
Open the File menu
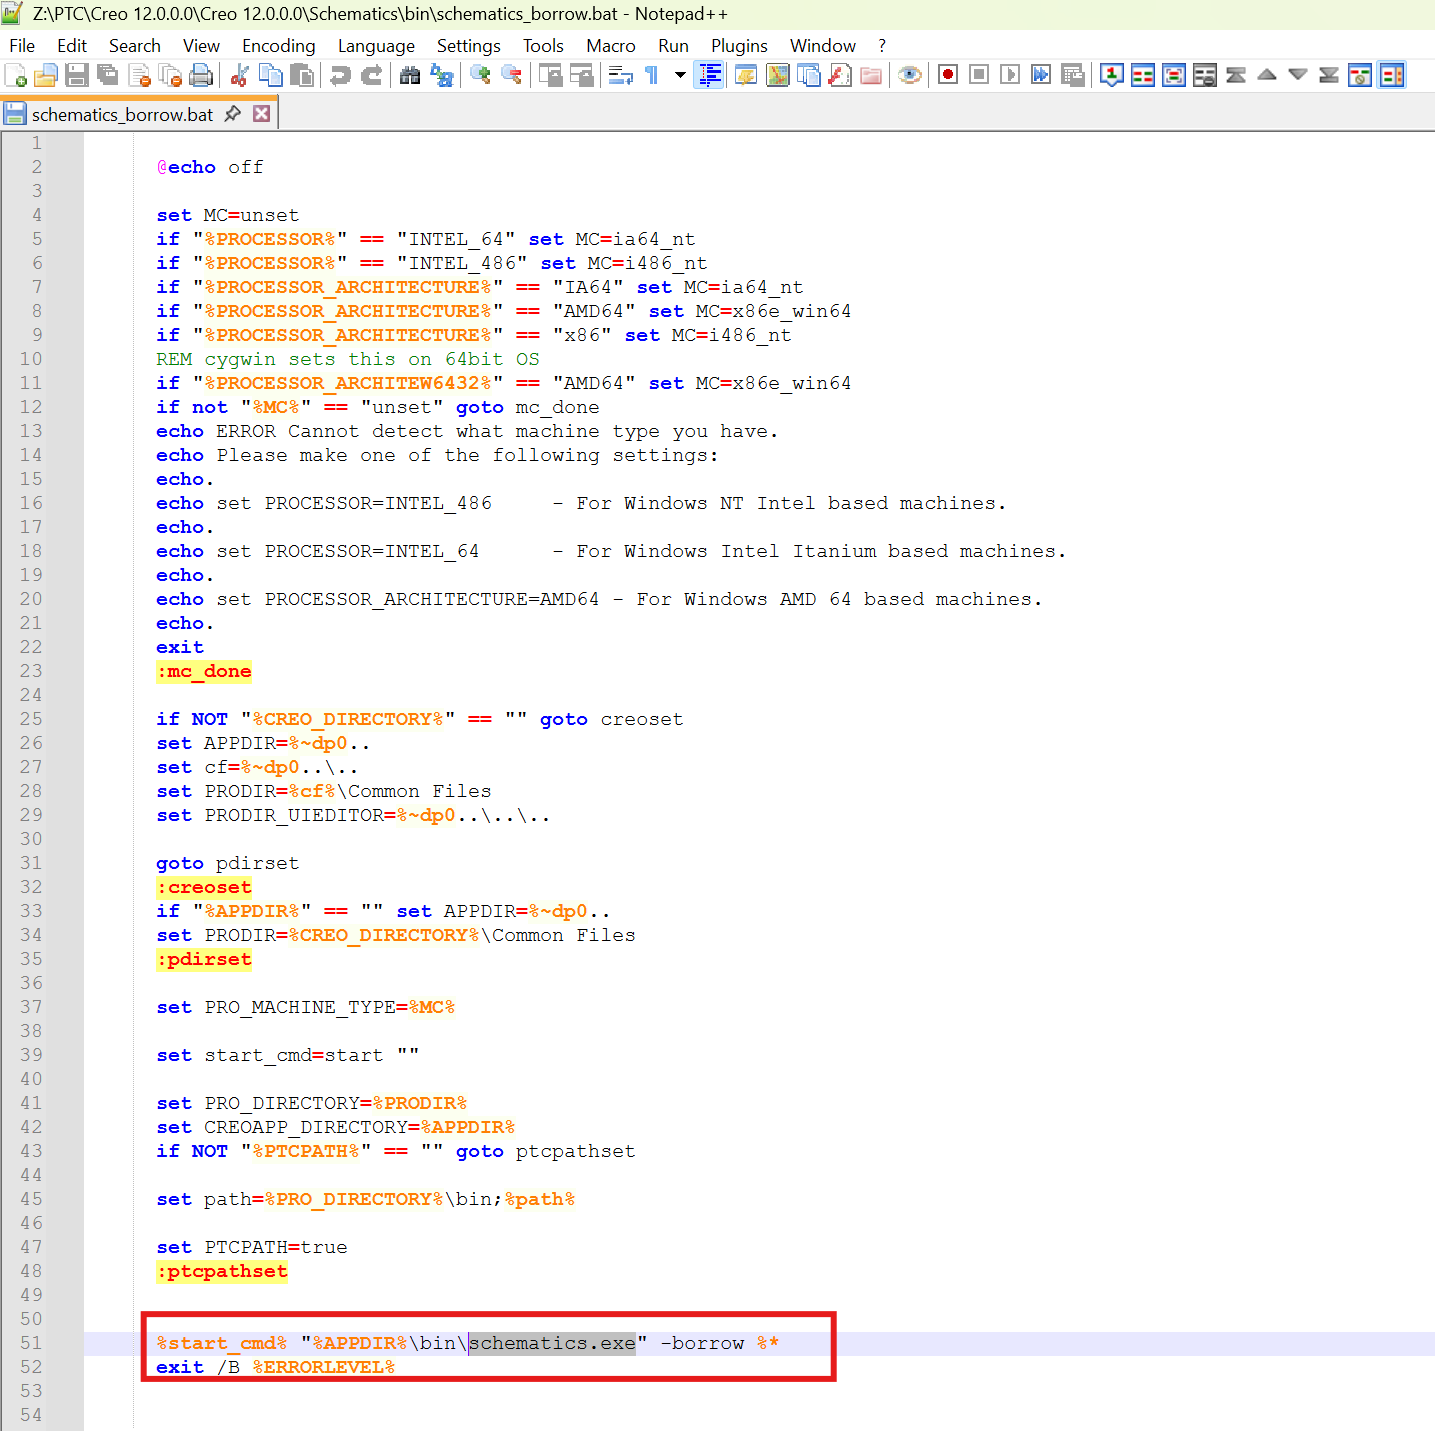pos(22,46)
